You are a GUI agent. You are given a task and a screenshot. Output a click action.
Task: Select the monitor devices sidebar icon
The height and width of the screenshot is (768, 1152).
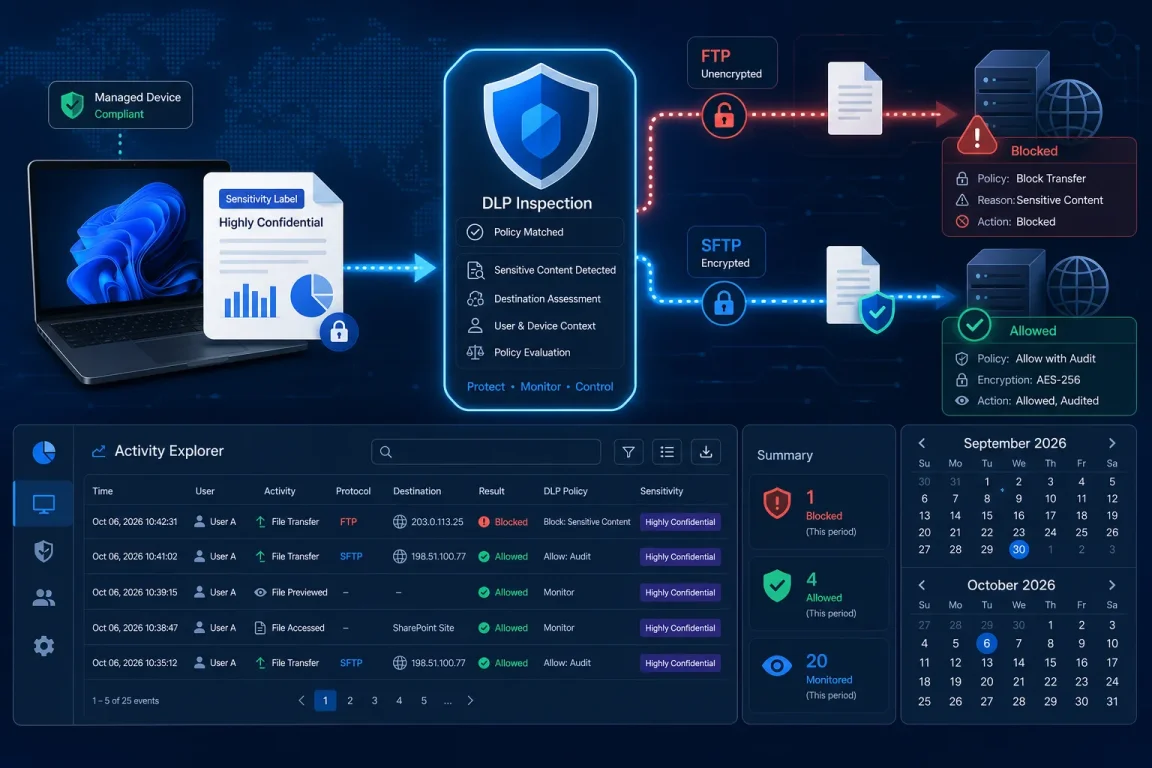coord(44,504)
